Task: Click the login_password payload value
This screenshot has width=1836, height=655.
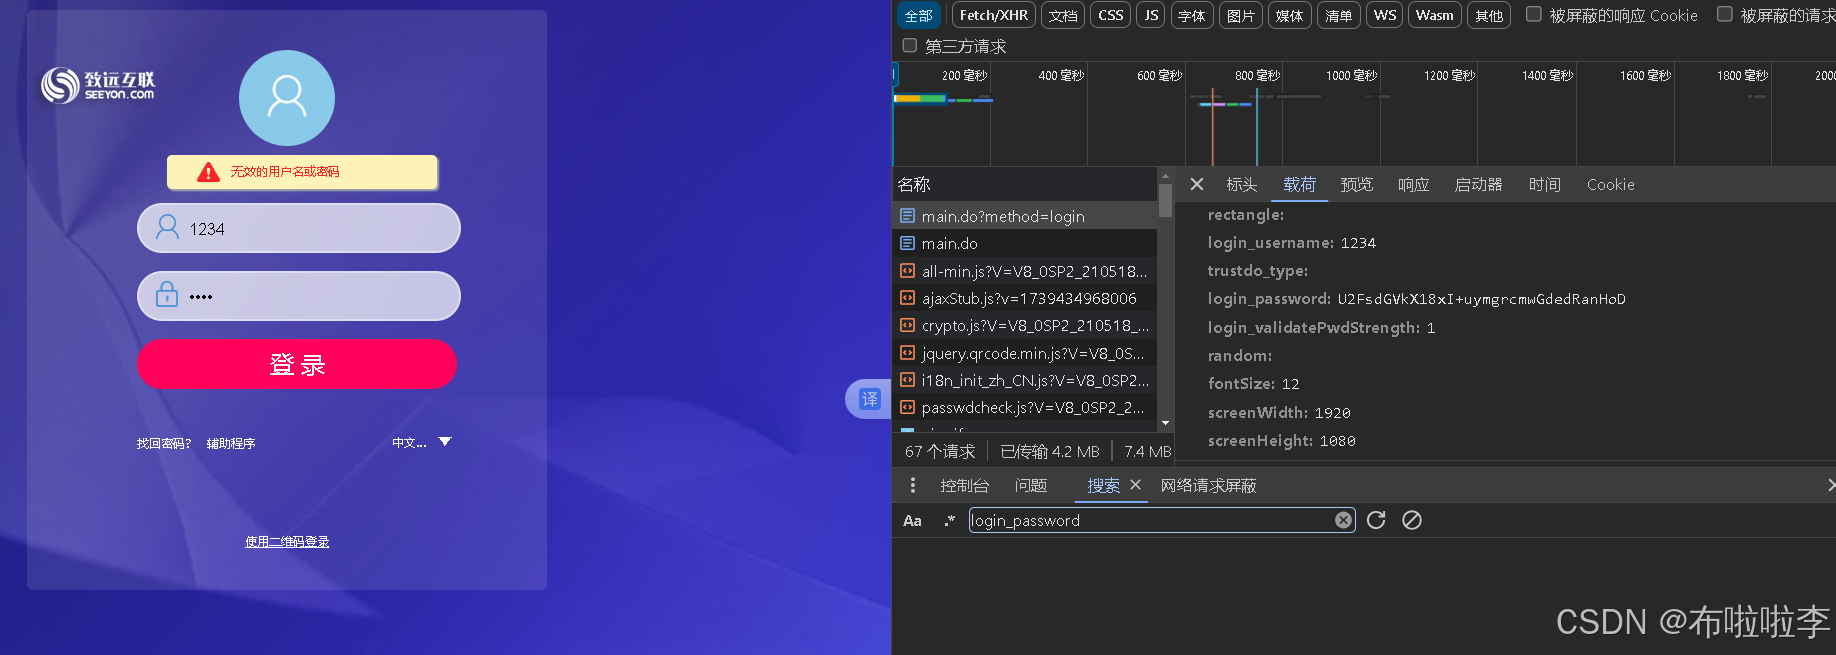Action: tap(1481, 299)
